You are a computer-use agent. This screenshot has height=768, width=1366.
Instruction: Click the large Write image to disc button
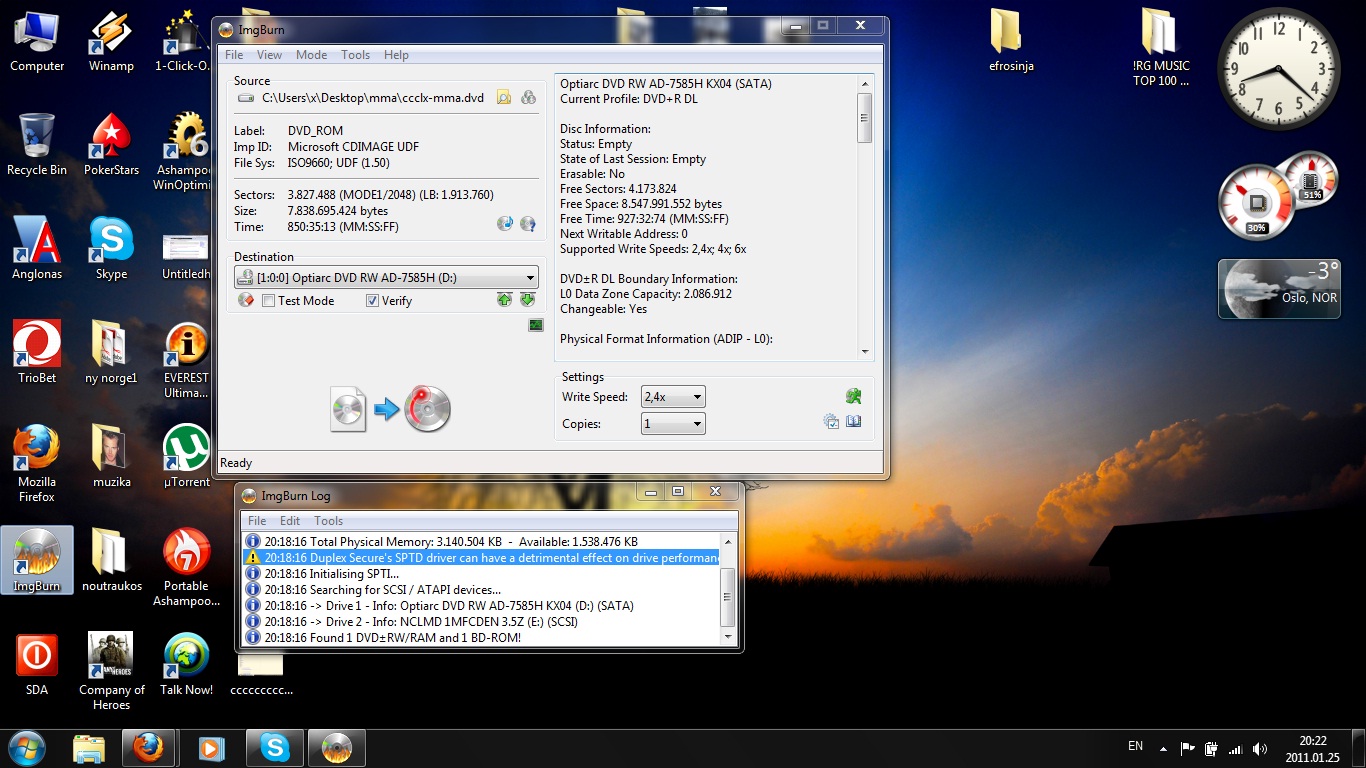point(391,408)
